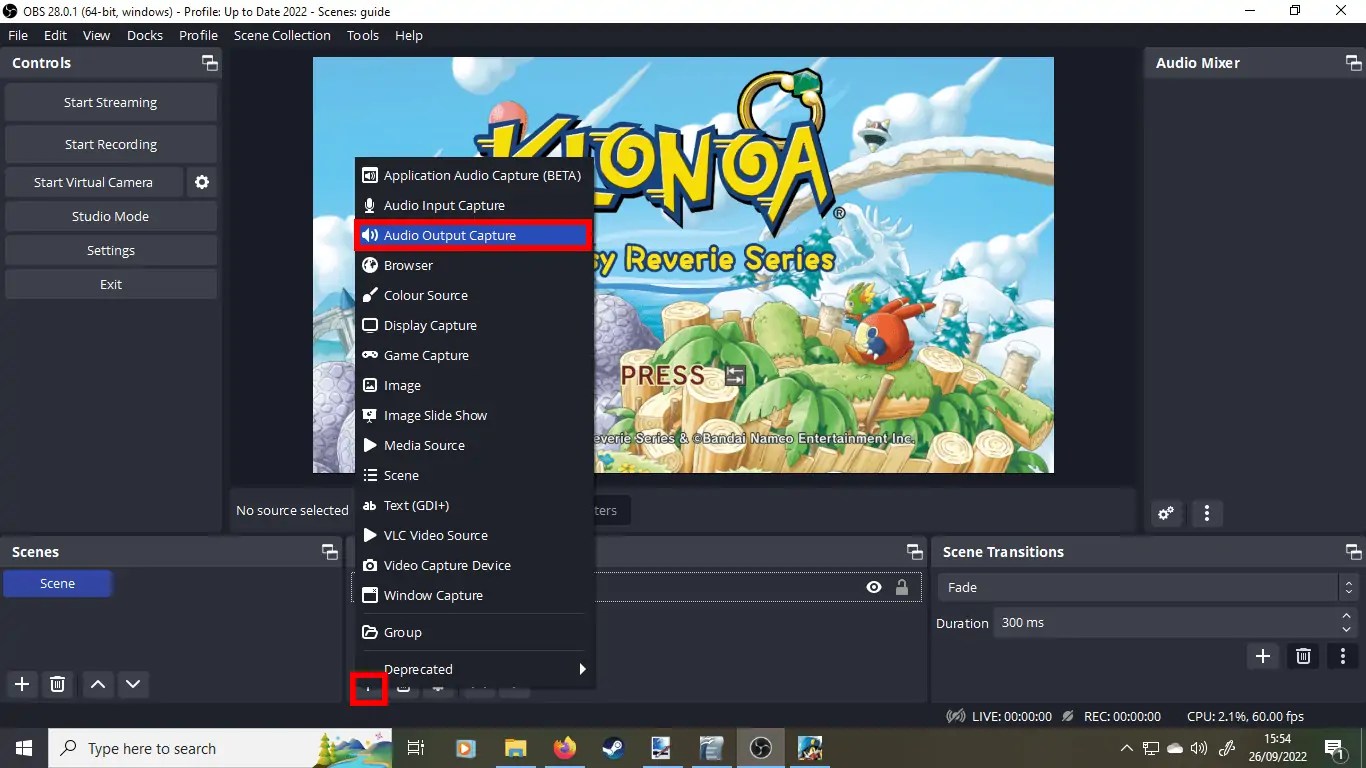Open the Scene Collection menu
The image size is (1366, 768).
click(x=282, y=35)
